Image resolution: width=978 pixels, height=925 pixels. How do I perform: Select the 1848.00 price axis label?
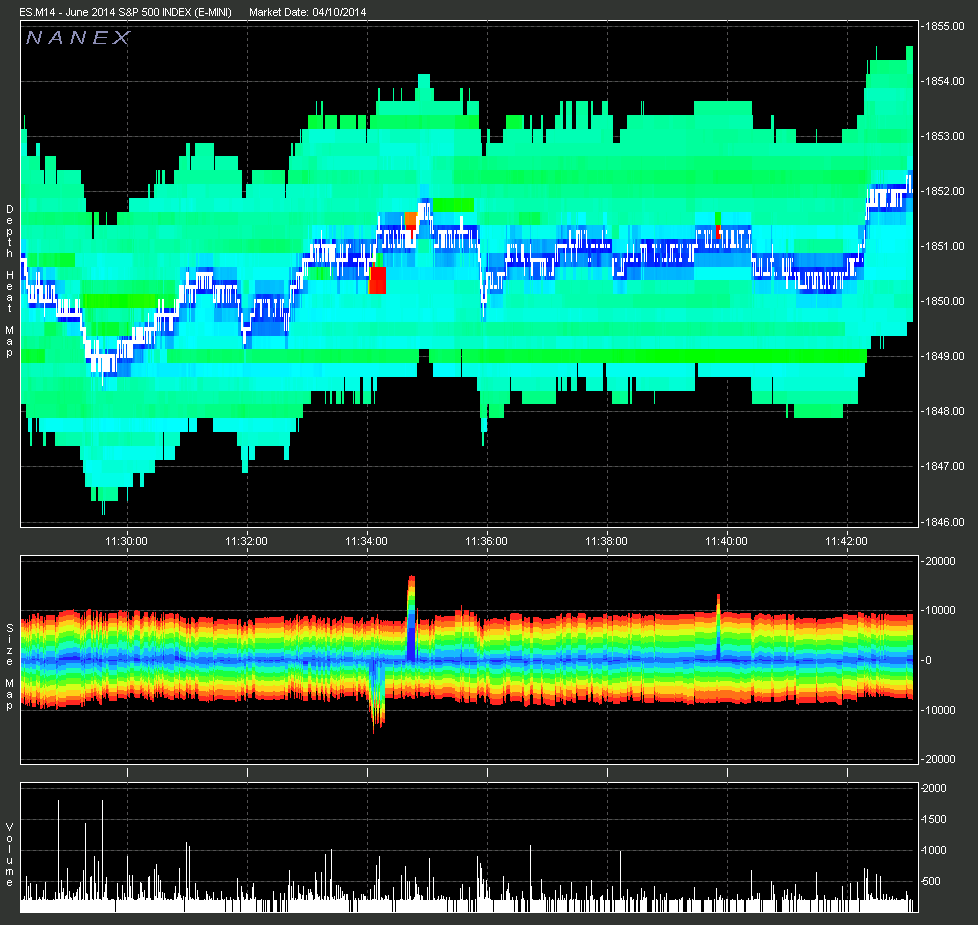(945, 411)
